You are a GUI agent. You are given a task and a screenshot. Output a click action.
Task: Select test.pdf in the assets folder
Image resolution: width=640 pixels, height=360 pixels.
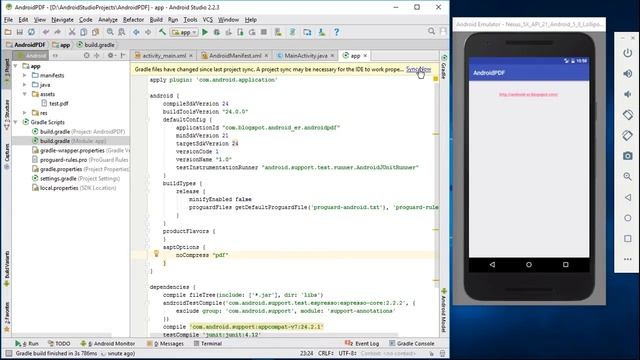[x=55, y=104]
